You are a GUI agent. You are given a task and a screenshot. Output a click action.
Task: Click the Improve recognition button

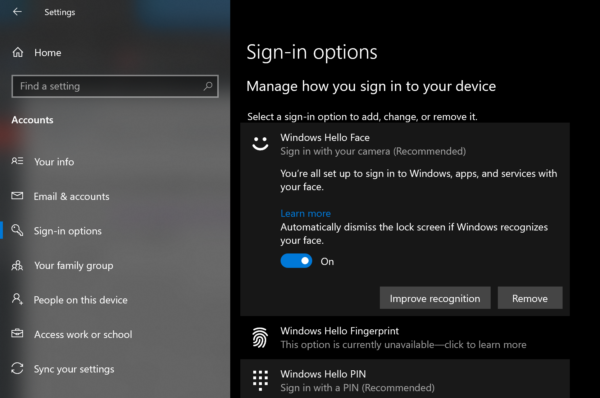click(435, 298)
